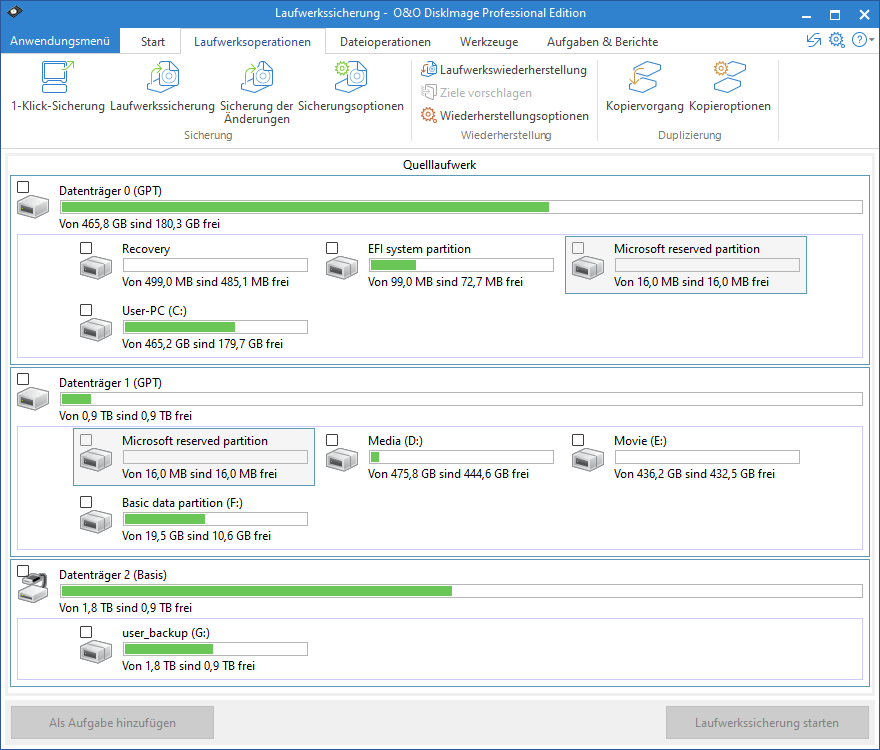Enable the user_backup (G:) checkbox

click(x=85, y=631)
